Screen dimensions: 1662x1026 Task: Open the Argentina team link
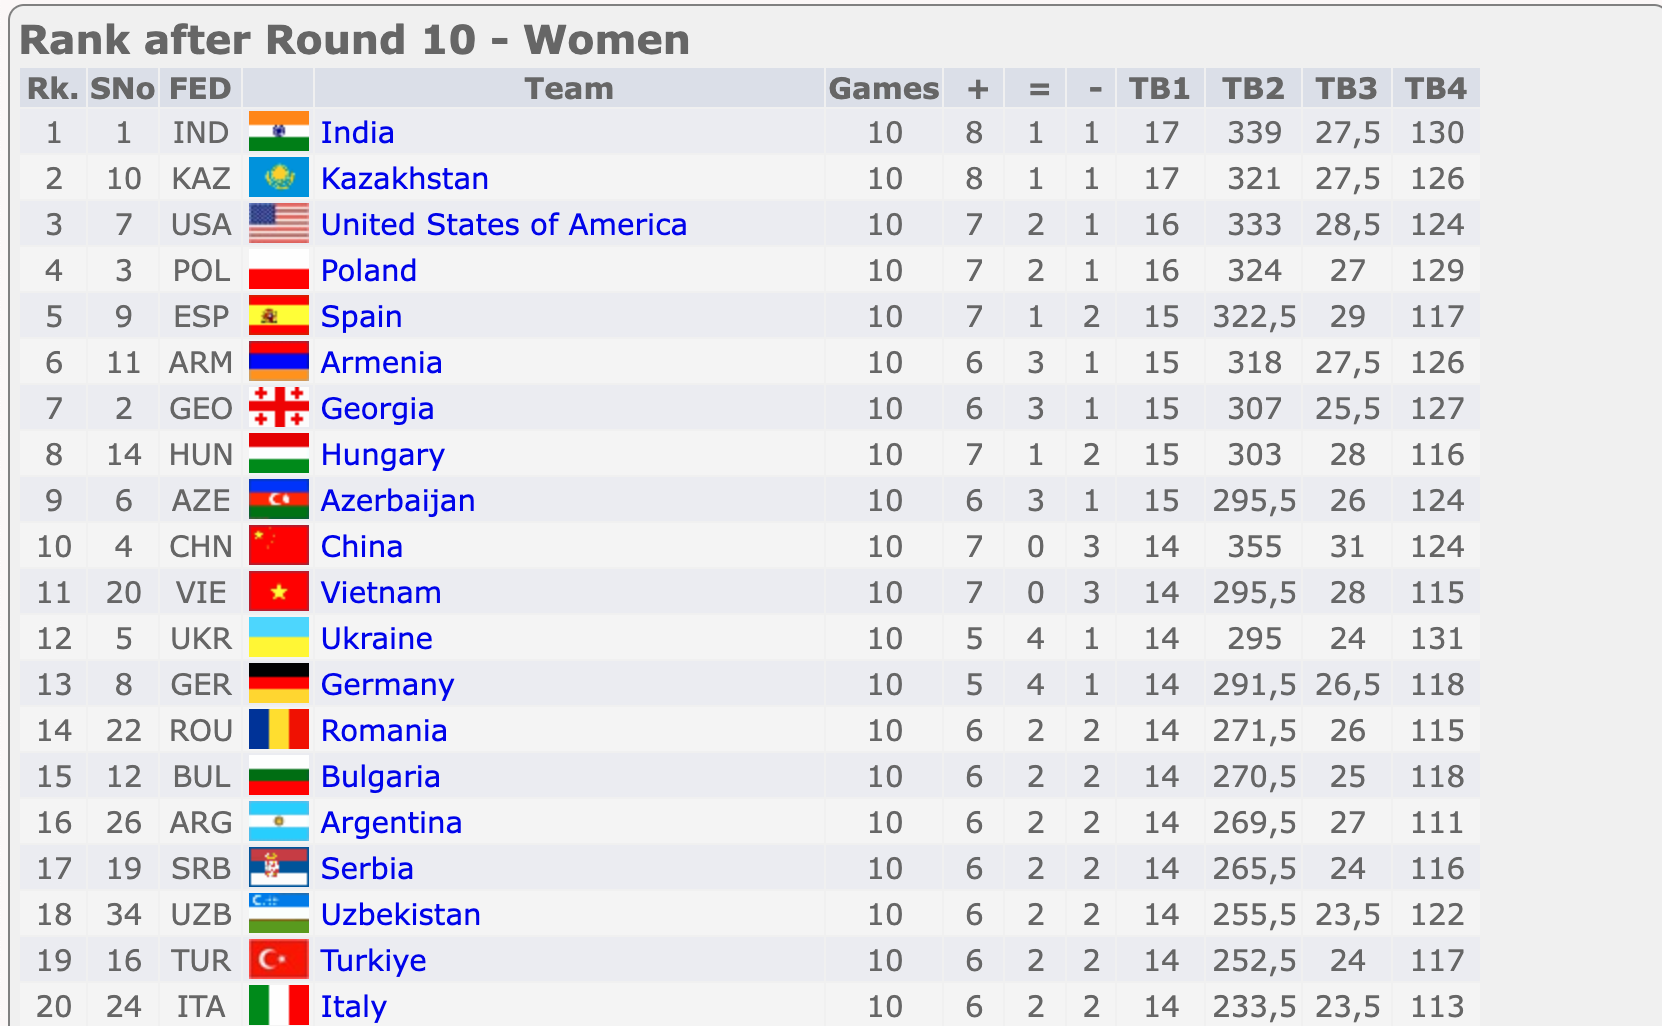tap(391, 823)
